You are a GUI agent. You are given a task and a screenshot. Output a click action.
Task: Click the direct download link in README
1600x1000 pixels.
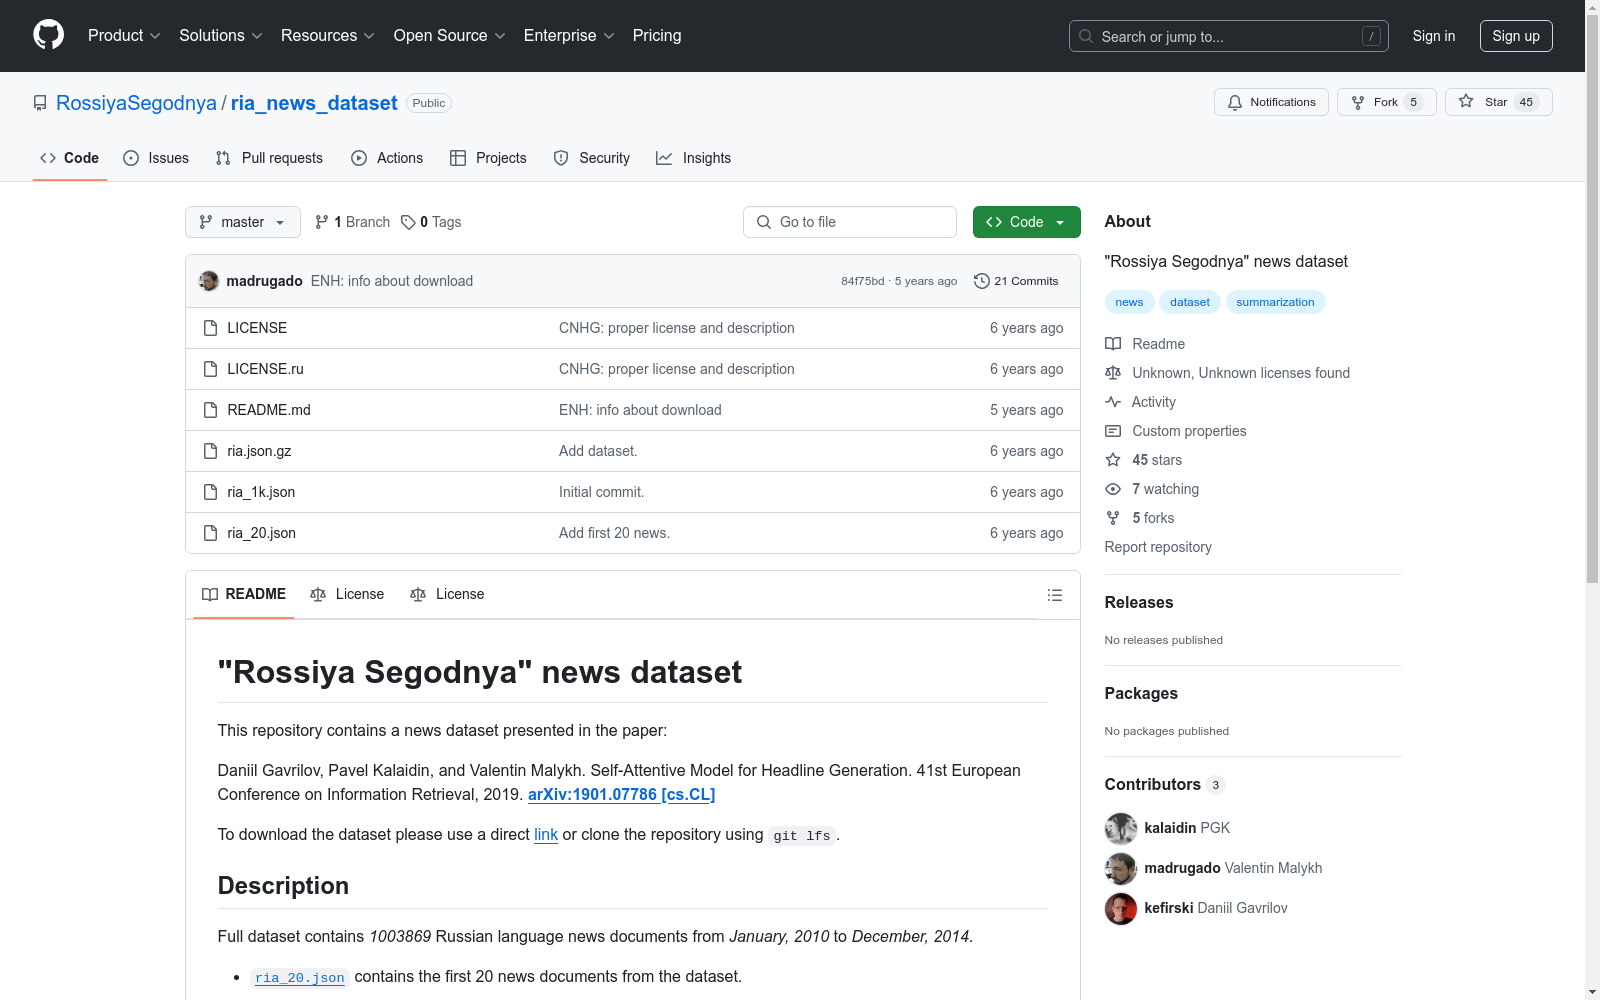click(x=546, y=835)
